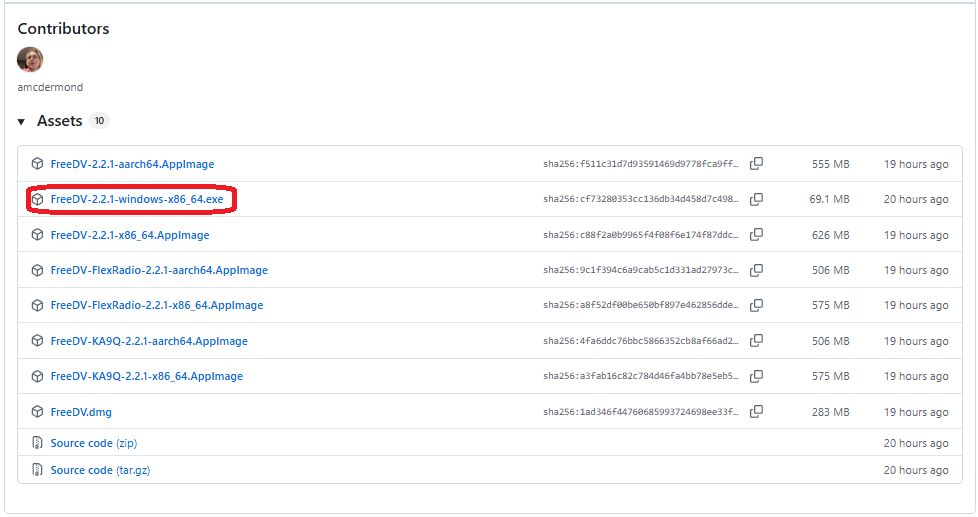Viewport: 978px width, 517px height.
Task: Click zip file icon beside Source code (zip)
Action: tap(37, 443)
